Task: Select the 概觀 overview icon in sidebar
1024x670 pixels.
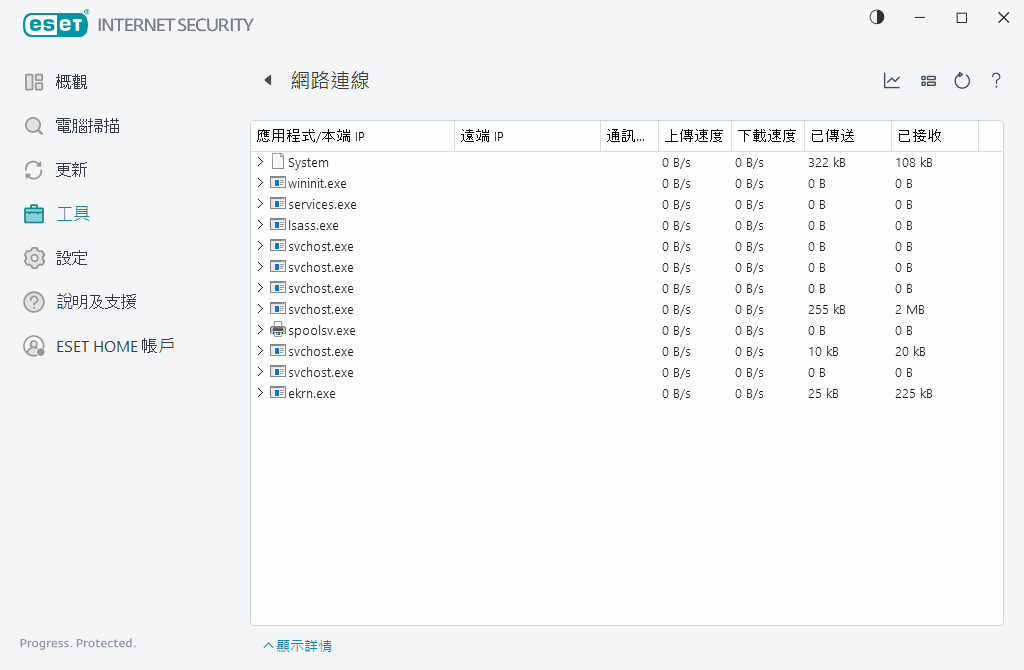Action: [x=33, y=81]
